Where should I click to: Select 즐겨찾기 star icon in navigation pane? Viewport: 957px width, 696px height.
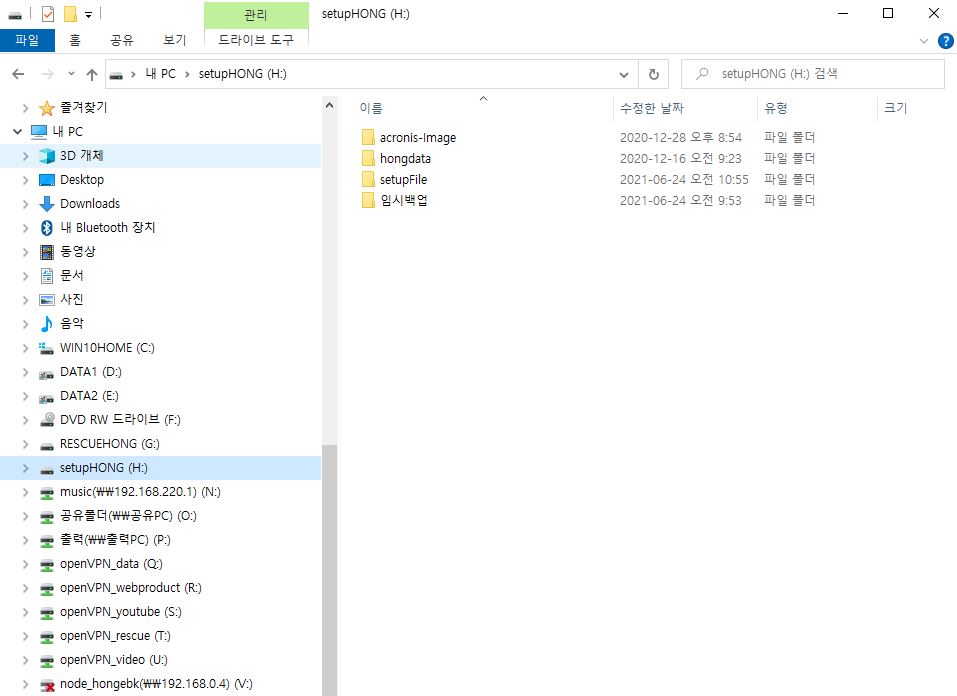tap(47, 108)
